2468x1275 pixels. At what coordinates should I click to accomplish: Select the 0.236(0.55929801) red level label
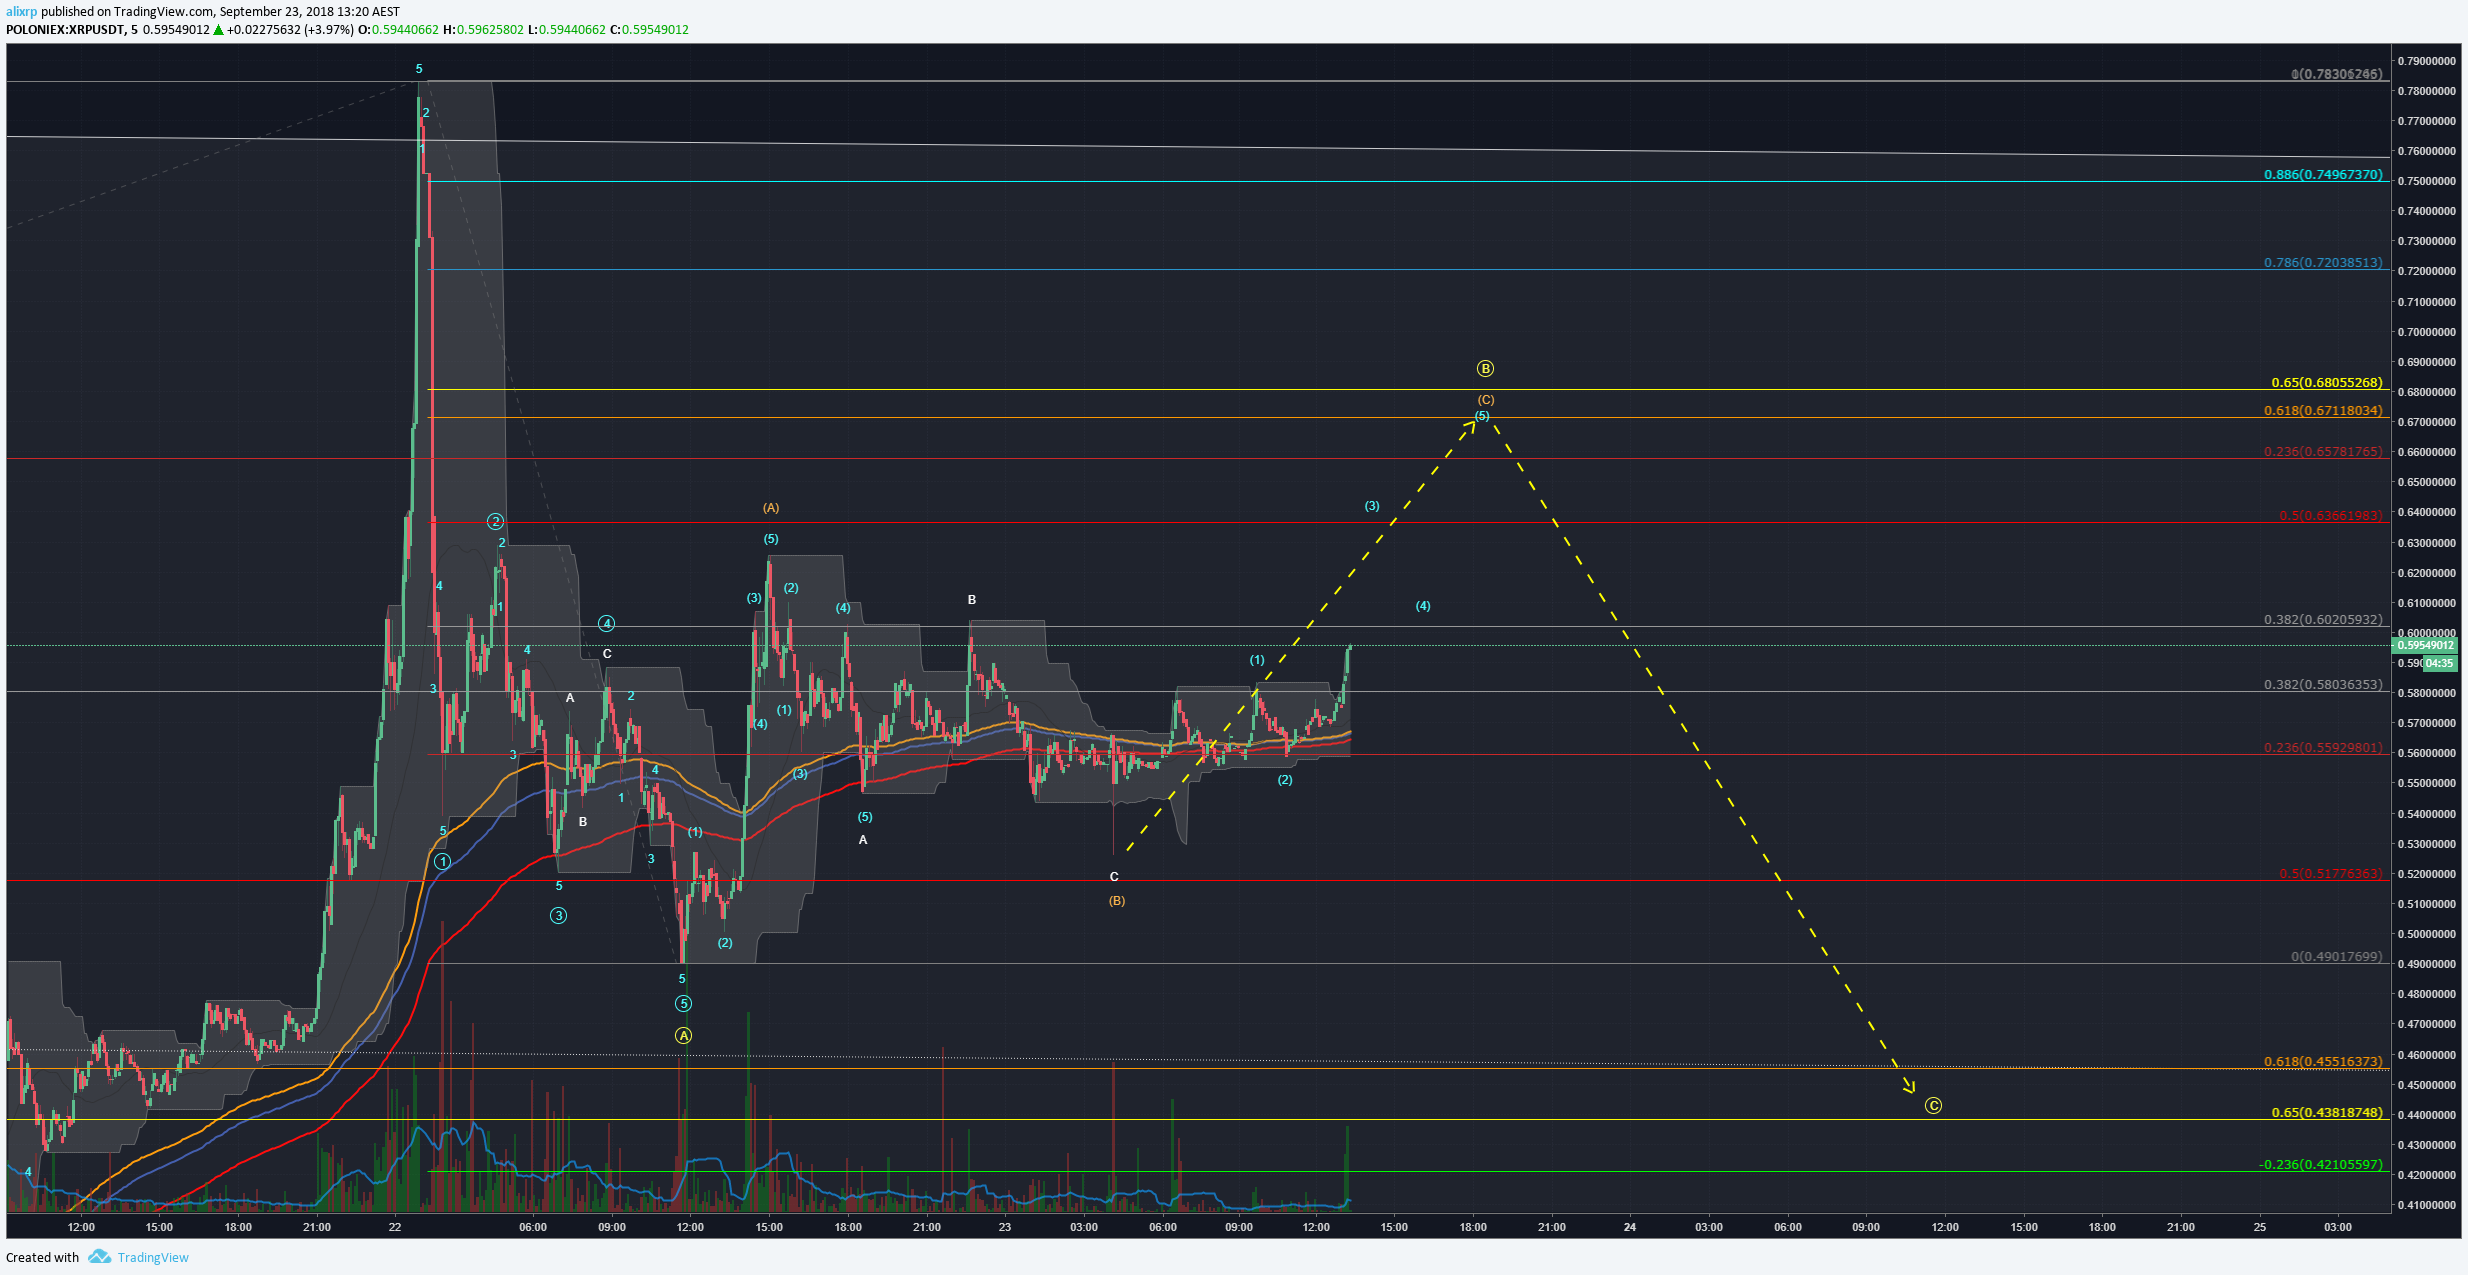[x=2323, y=747]
